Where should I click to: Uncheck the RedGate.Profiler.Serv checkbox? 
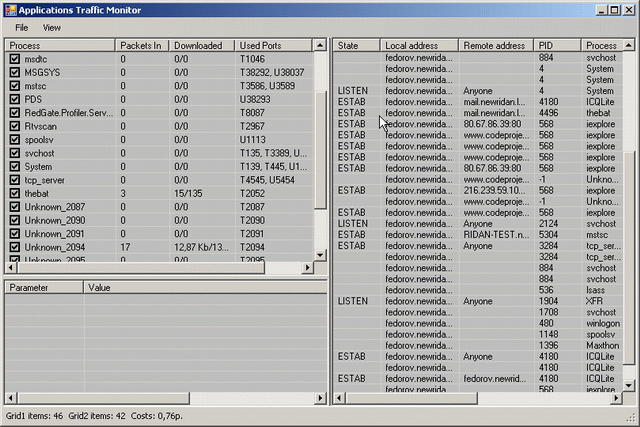point(15,113)
